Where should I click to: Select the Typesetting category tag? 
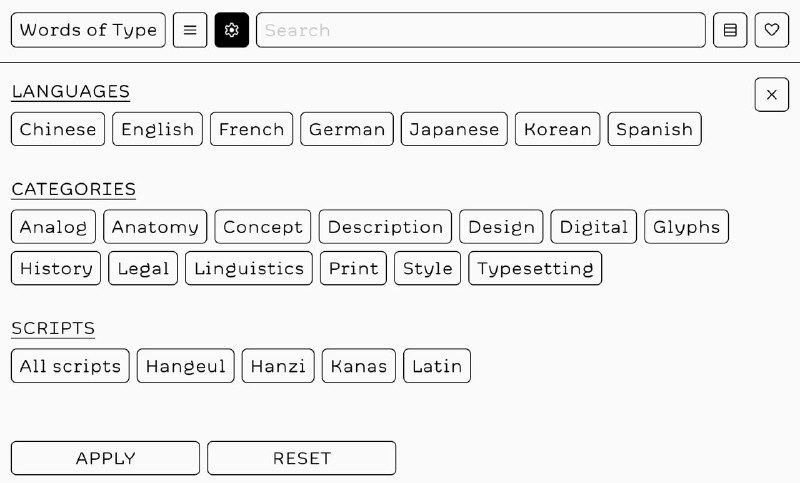tap(535, 268)
